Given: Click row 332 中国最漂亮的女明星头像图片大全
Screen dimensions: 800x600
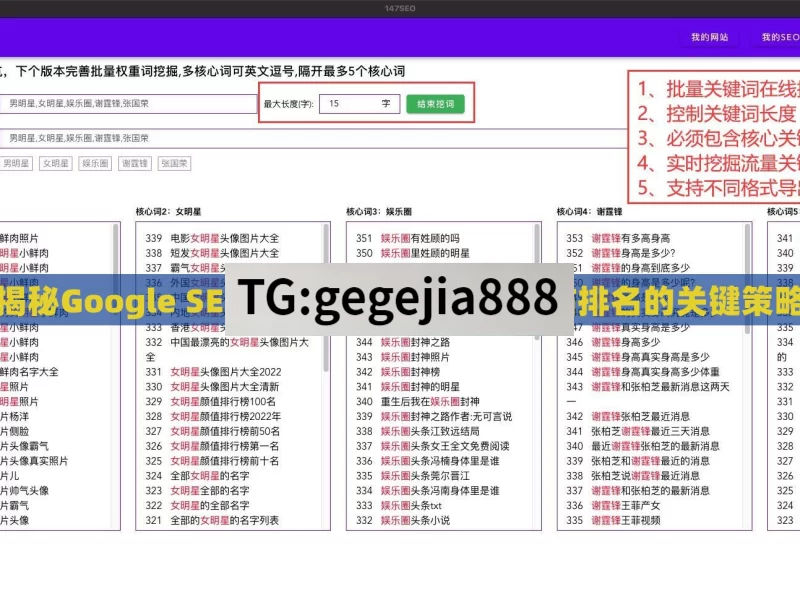Looking at the screenshot, I should (227, 349).
